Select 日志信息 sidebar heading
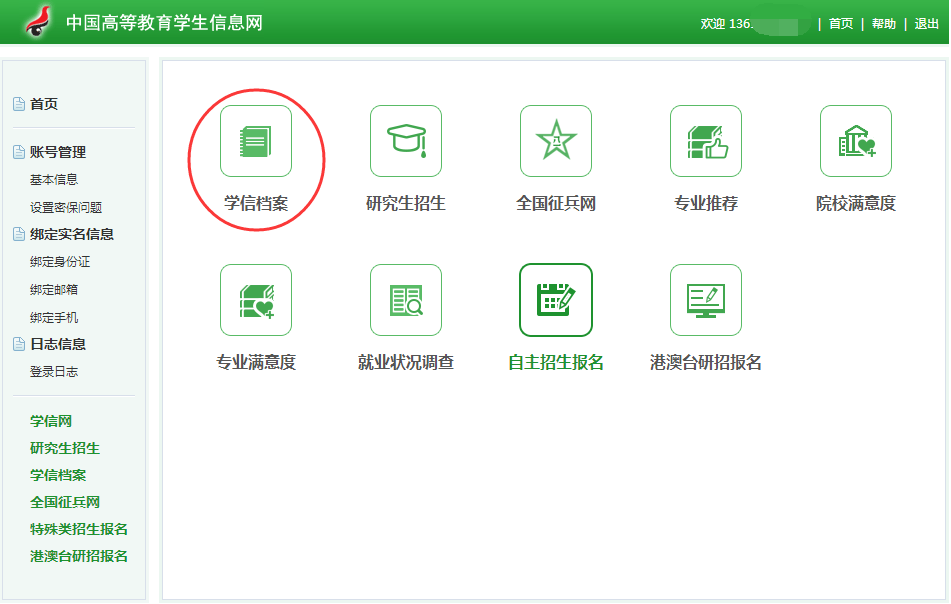Screen dimensions: 951x604 58,344
